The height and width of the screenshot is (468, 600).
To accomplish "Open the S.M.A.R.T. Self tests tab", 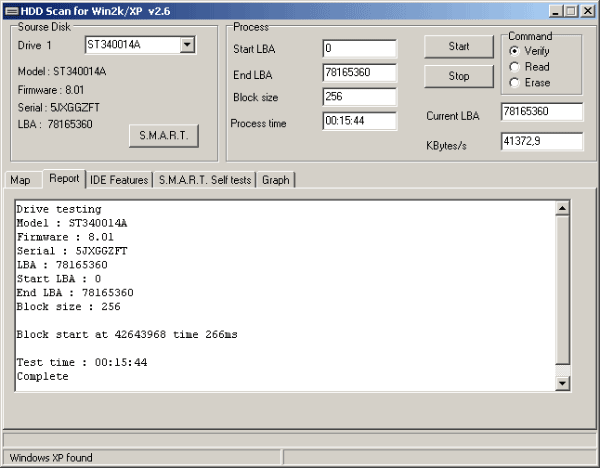I will tap(205, 180).
